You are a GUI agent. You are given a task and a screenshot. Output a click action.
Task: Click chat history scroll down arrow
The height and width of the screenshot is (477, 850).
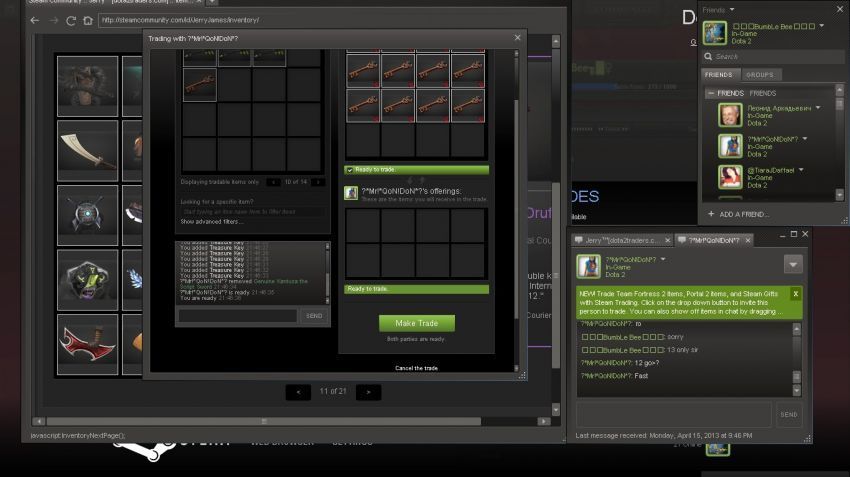pyautogui.click(x=796, y=390)
